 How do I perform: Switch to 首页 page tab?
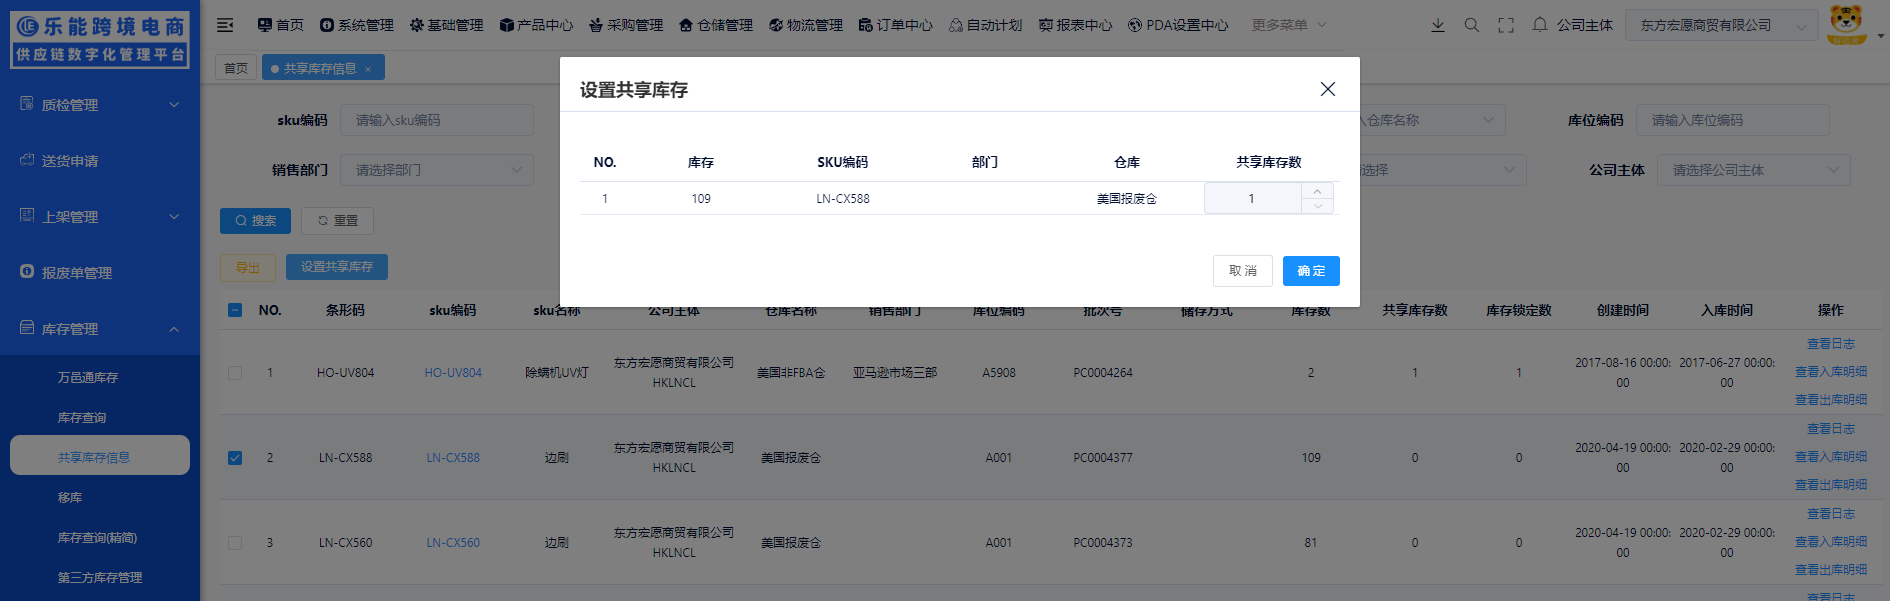pos(236,68)
